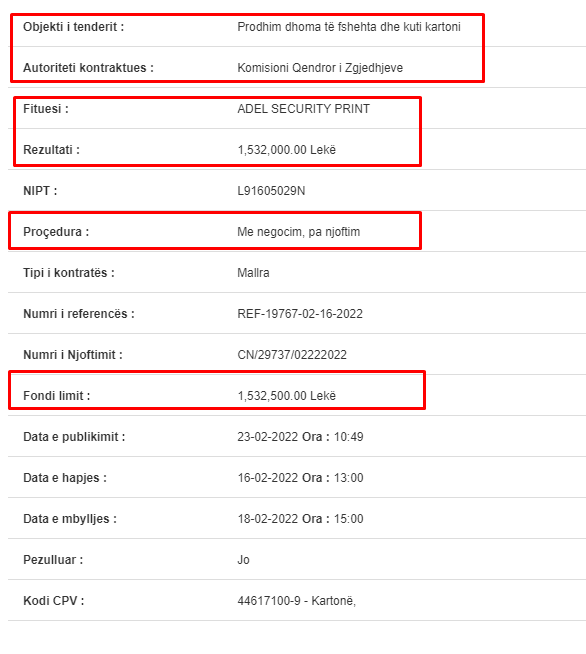Screen dimensions: 586x654
Task: Click the reference number REF-19767-02-16-2022
Action: point(300,314)
